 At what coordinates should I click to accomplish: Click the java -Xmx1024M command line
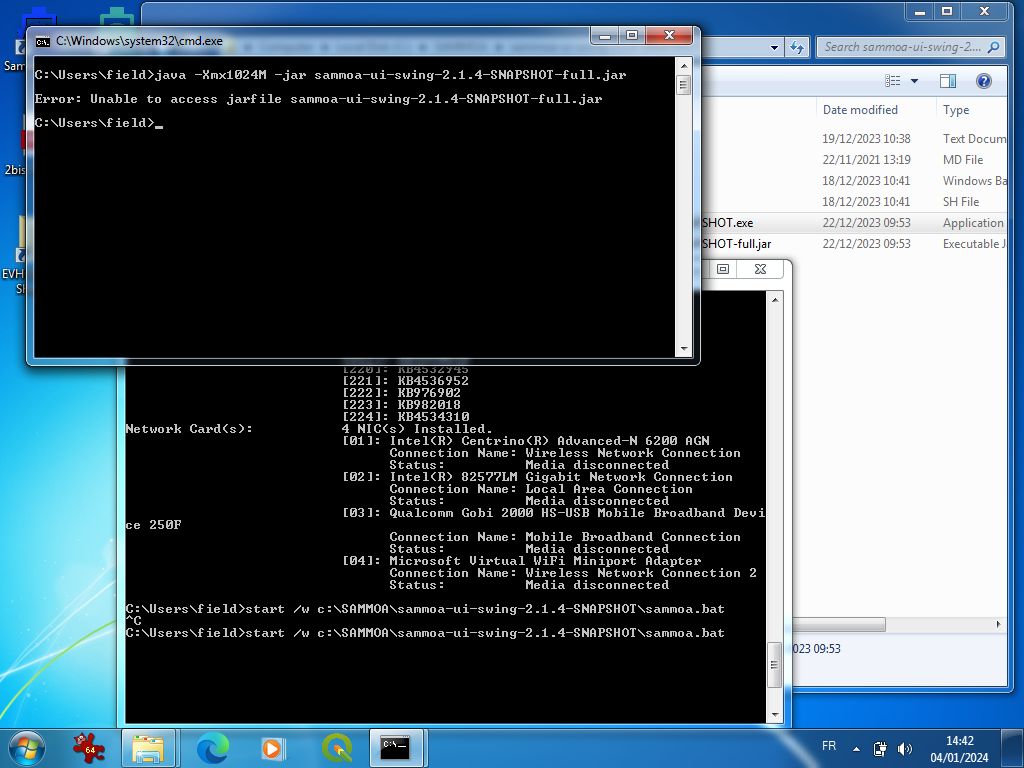pos(330,75)
